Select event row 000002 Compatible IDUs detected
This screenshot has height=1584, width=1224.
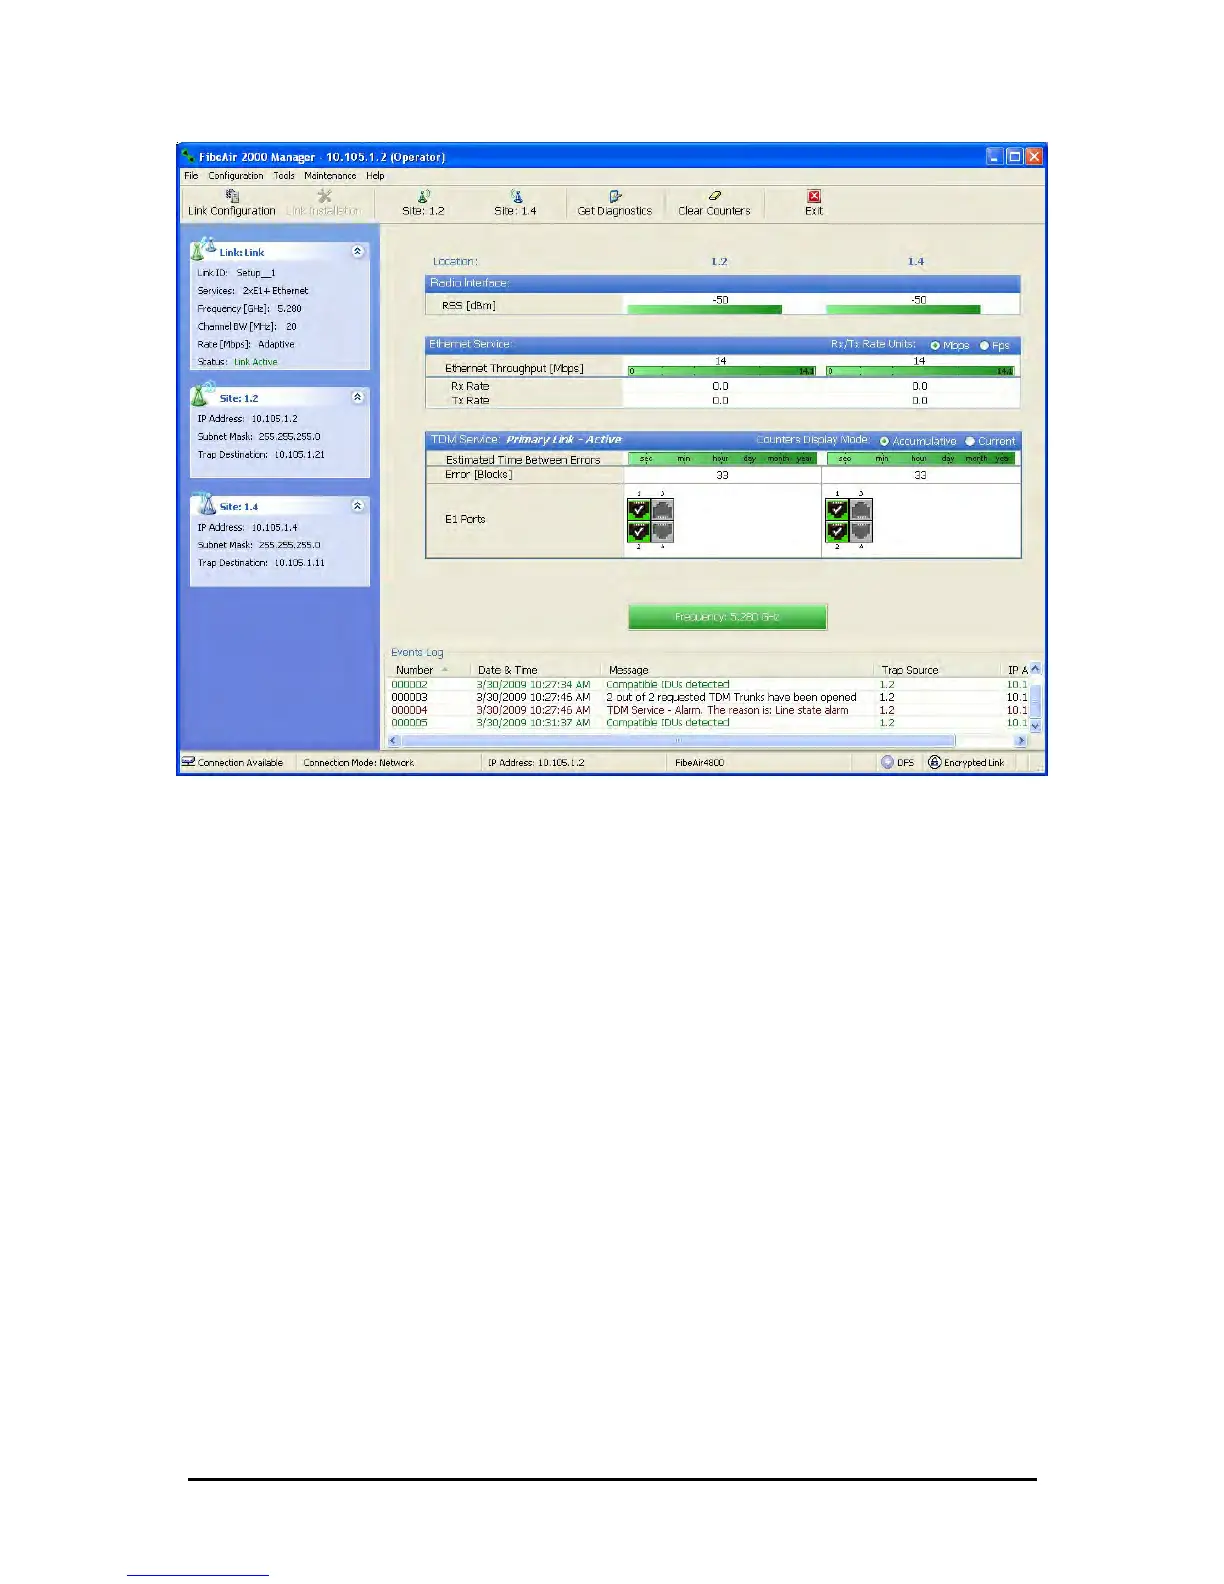(708, 685)
